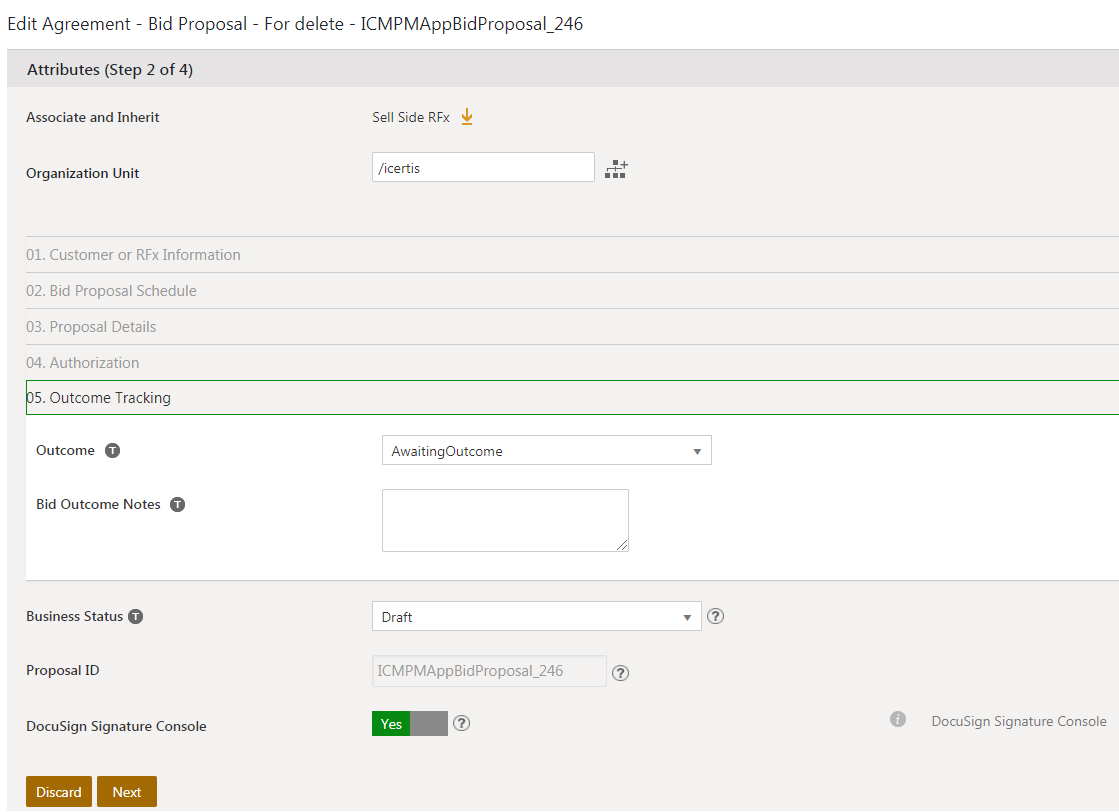Screen dimensions: 1119x812
Task: Click into the Bid Outcome Notes text area
Action: coord(505,520)
